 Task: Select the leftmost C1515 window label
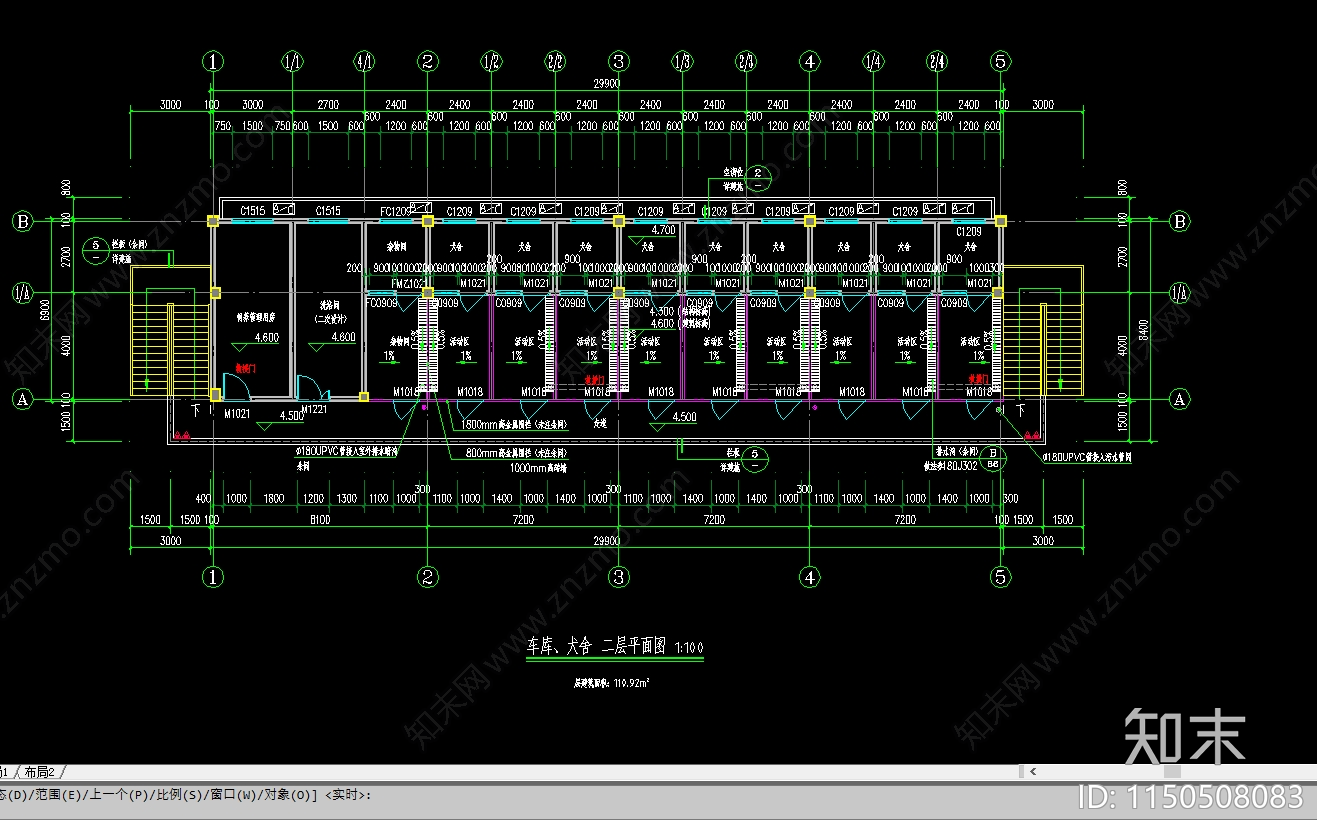click(253, 211)
